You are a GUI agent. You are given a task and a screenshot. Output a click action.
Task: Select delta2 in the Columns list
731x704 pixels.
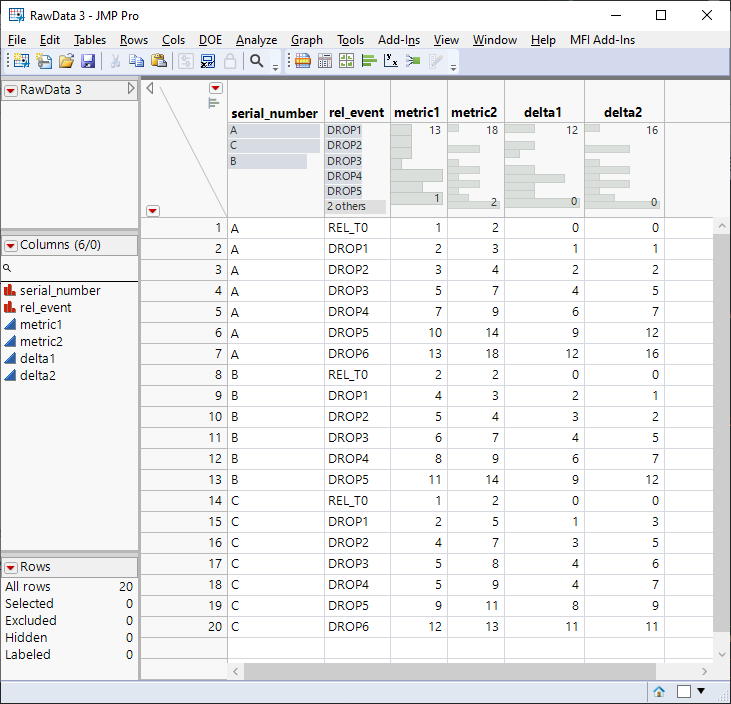(x=37, y=375)
